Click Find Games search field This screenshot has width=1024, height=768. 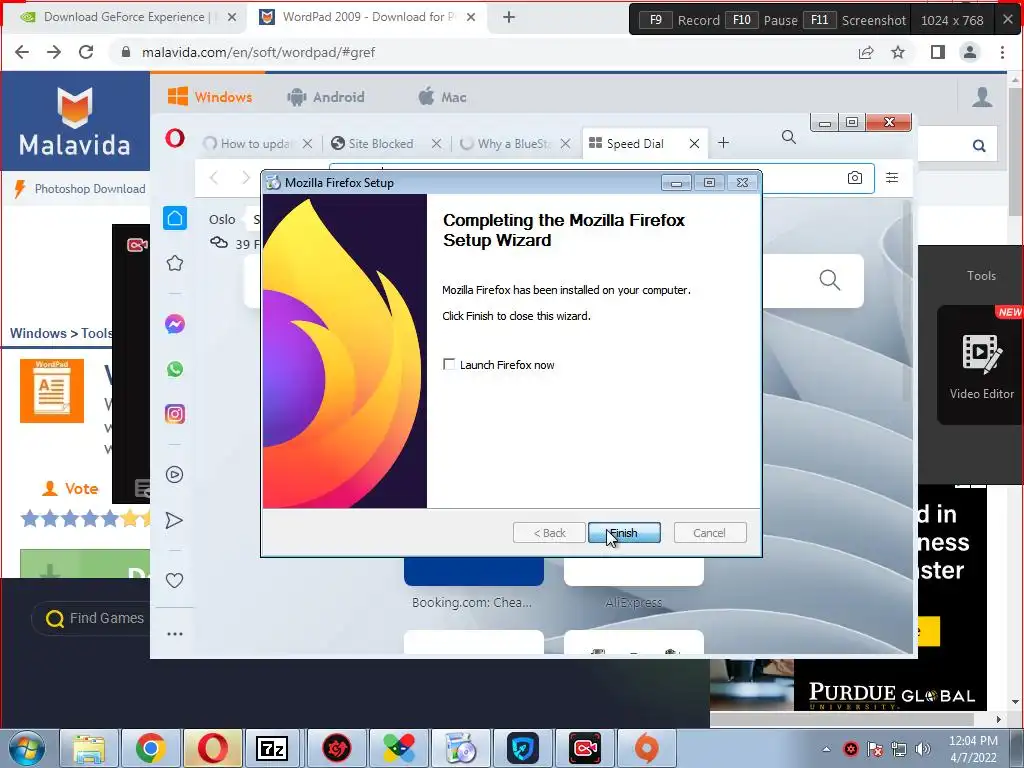(x=91, y=618)
